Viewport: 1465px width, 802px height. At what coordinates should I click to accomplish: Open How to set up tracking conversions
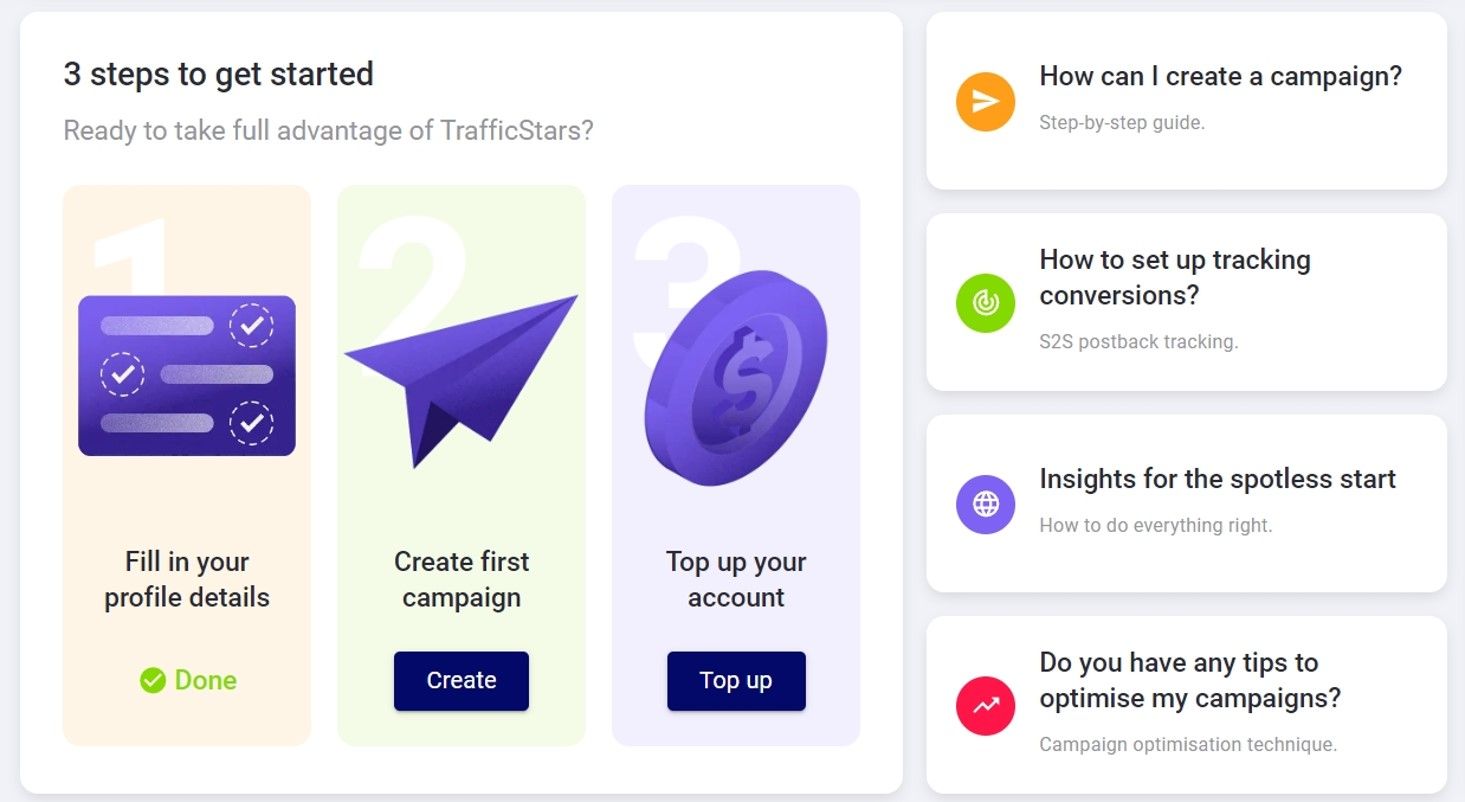pyautogui.click(x=1175, y=277)
